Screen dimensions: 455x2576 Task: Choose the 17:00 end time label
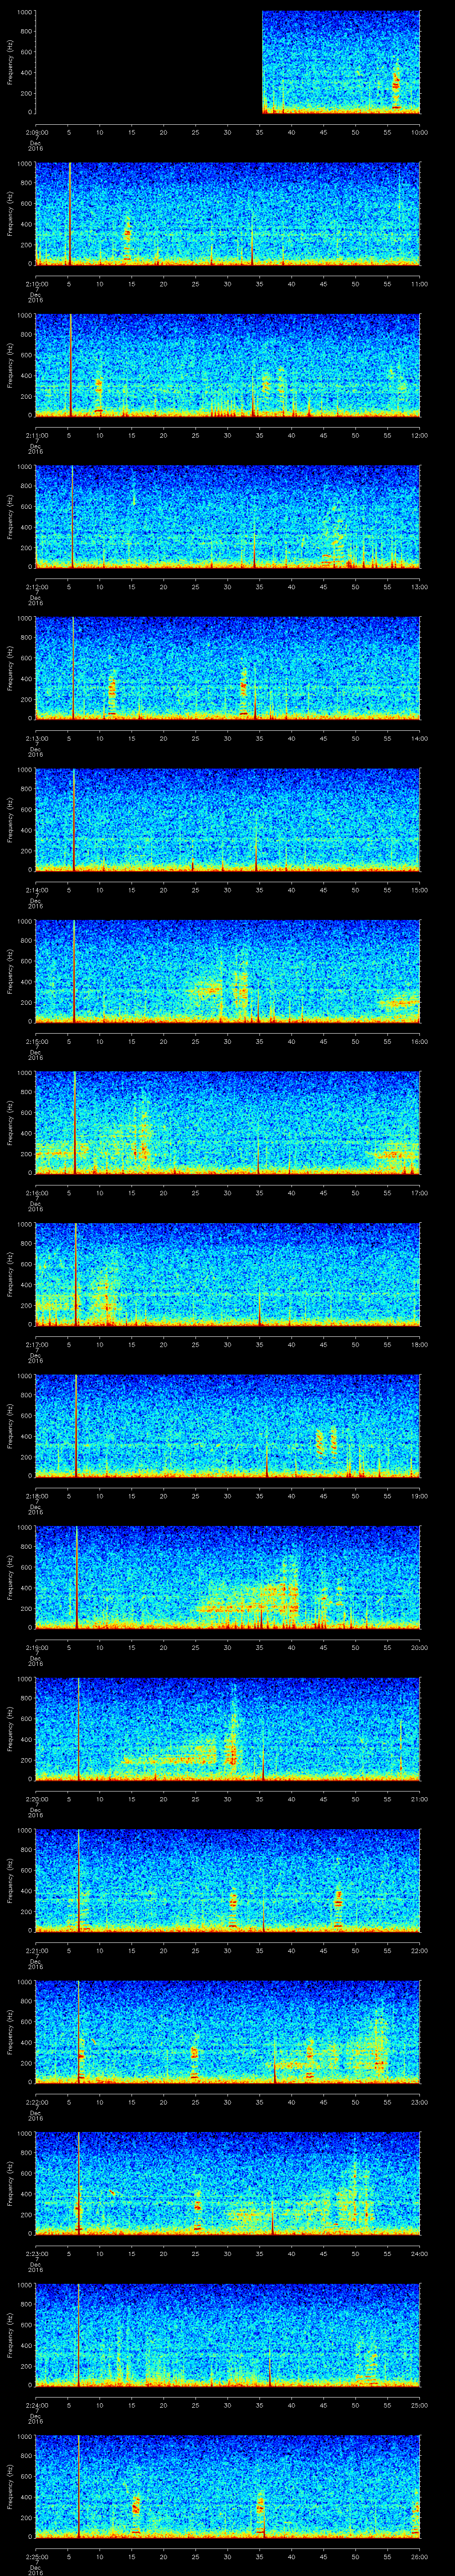click(x=419, y=1193)
